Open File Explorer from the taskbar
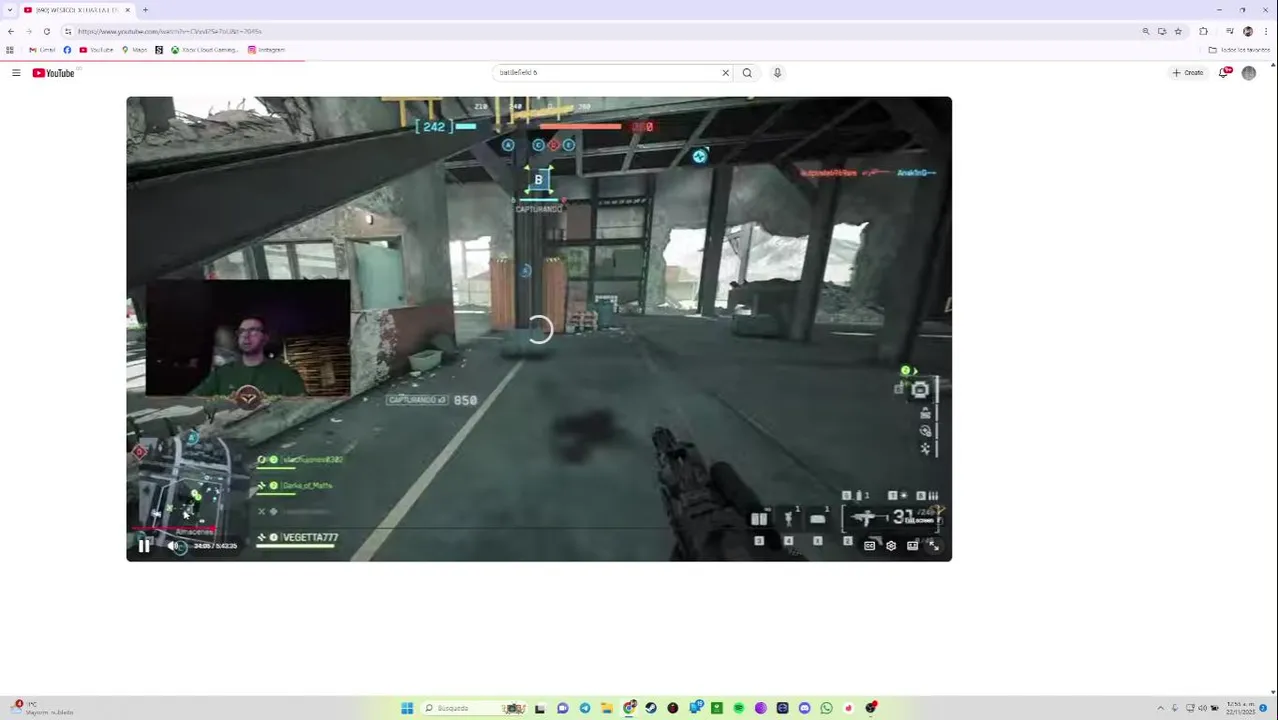1278x720 pixels. [x=607, y=708]
